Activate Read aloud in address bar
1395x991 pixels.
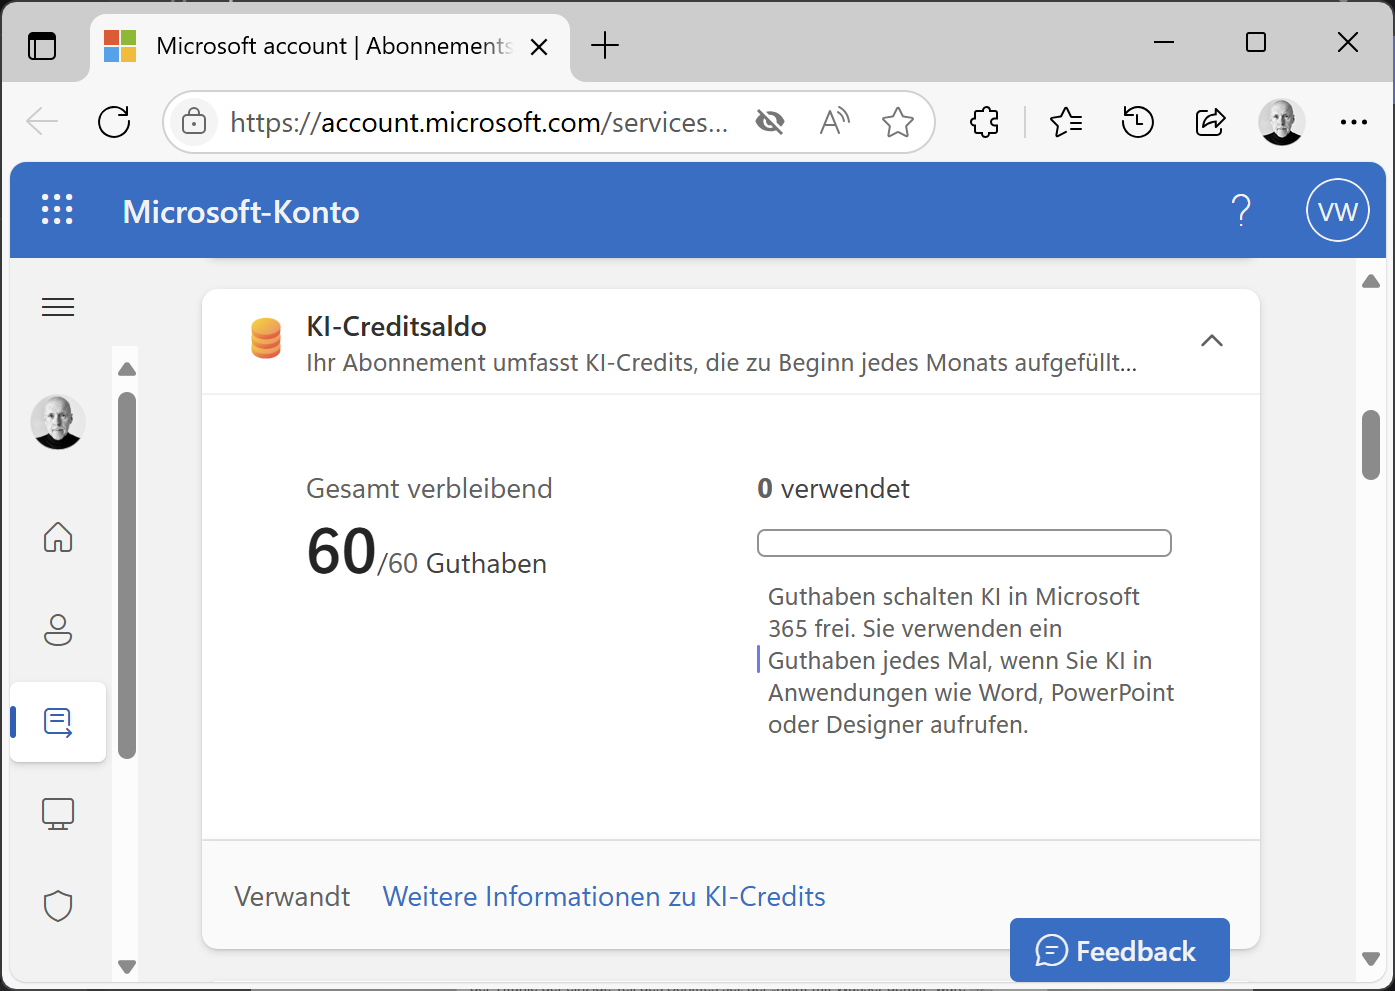[x=835, y=122]
